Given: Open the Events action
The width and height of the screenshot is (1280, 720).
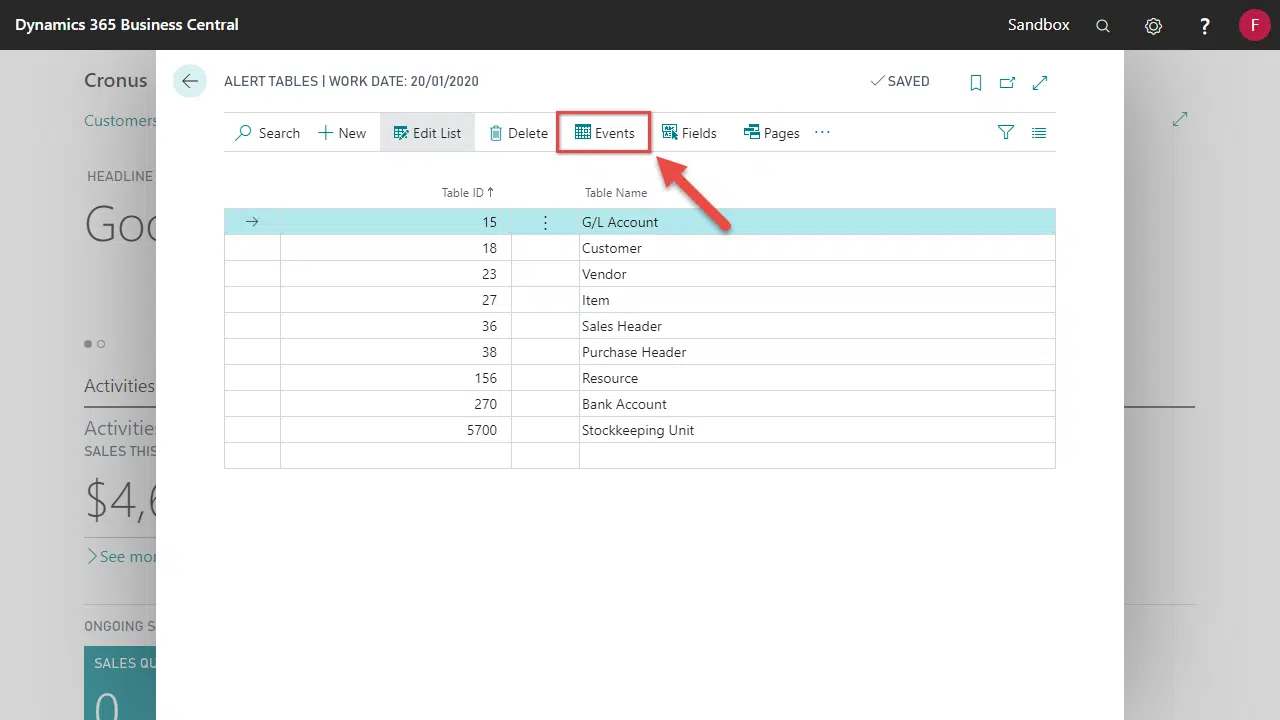Looking at the screenshot, I should (x=604, y=133).
